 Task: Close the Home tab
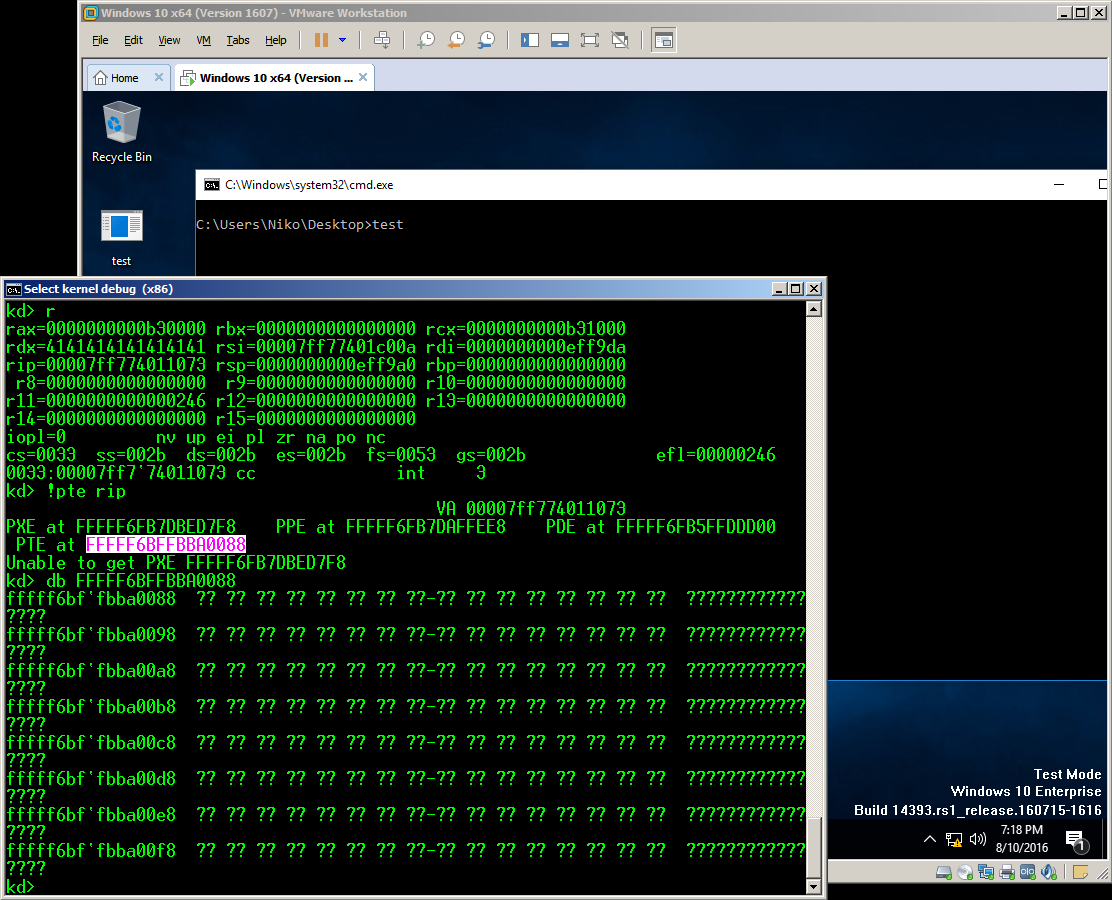(159, 77)
